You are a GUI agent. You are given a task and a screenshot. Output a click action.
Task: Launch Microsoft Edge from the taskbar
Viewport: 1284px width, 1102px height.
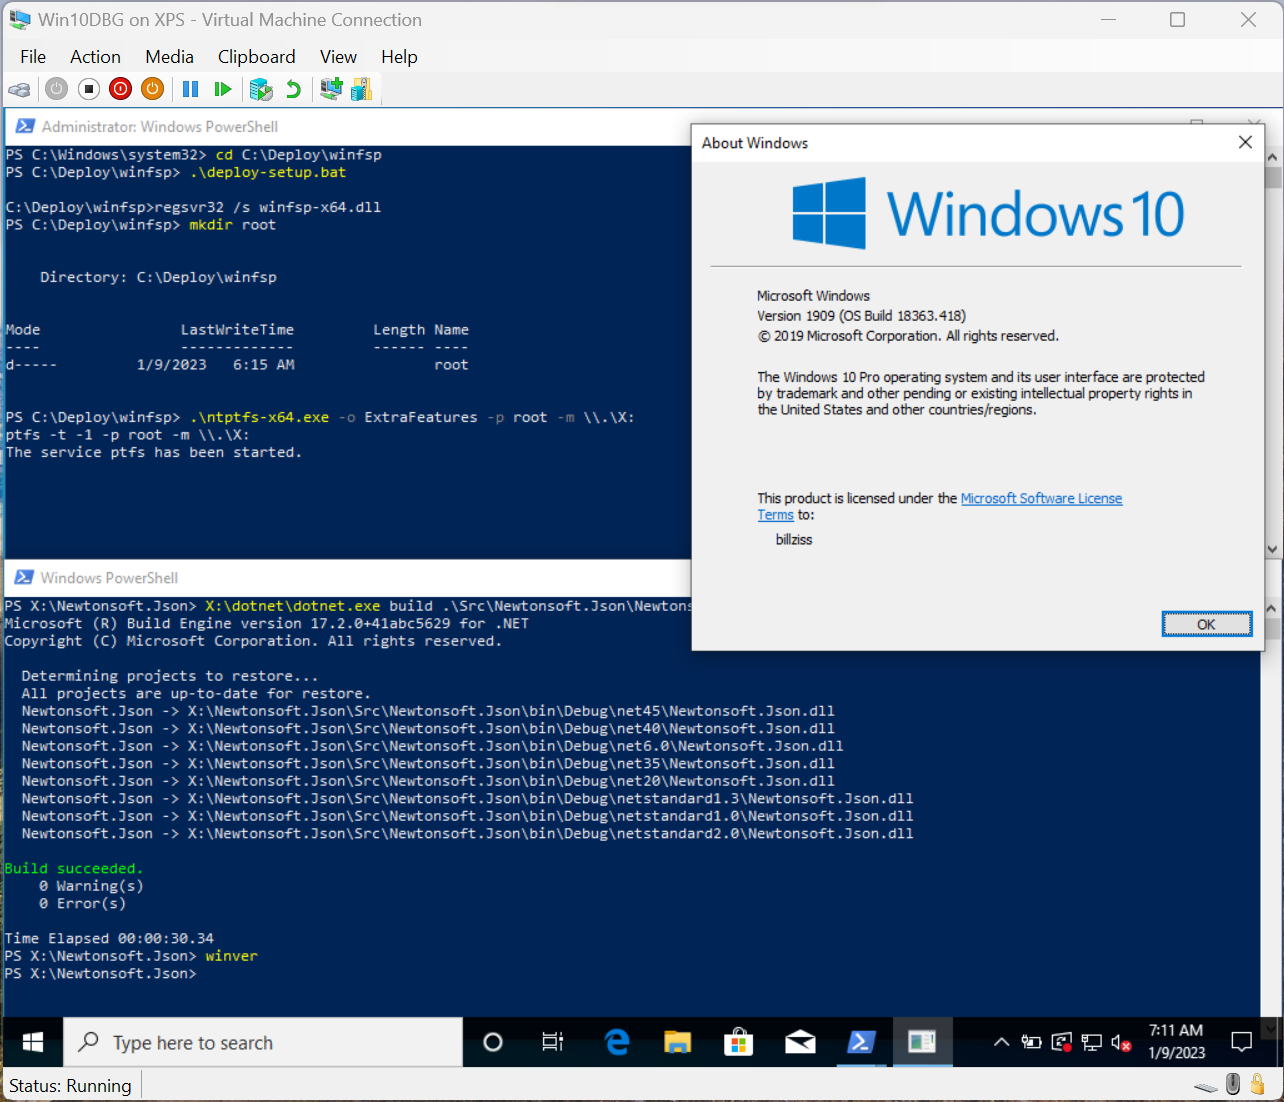(x=617, y=1041)
